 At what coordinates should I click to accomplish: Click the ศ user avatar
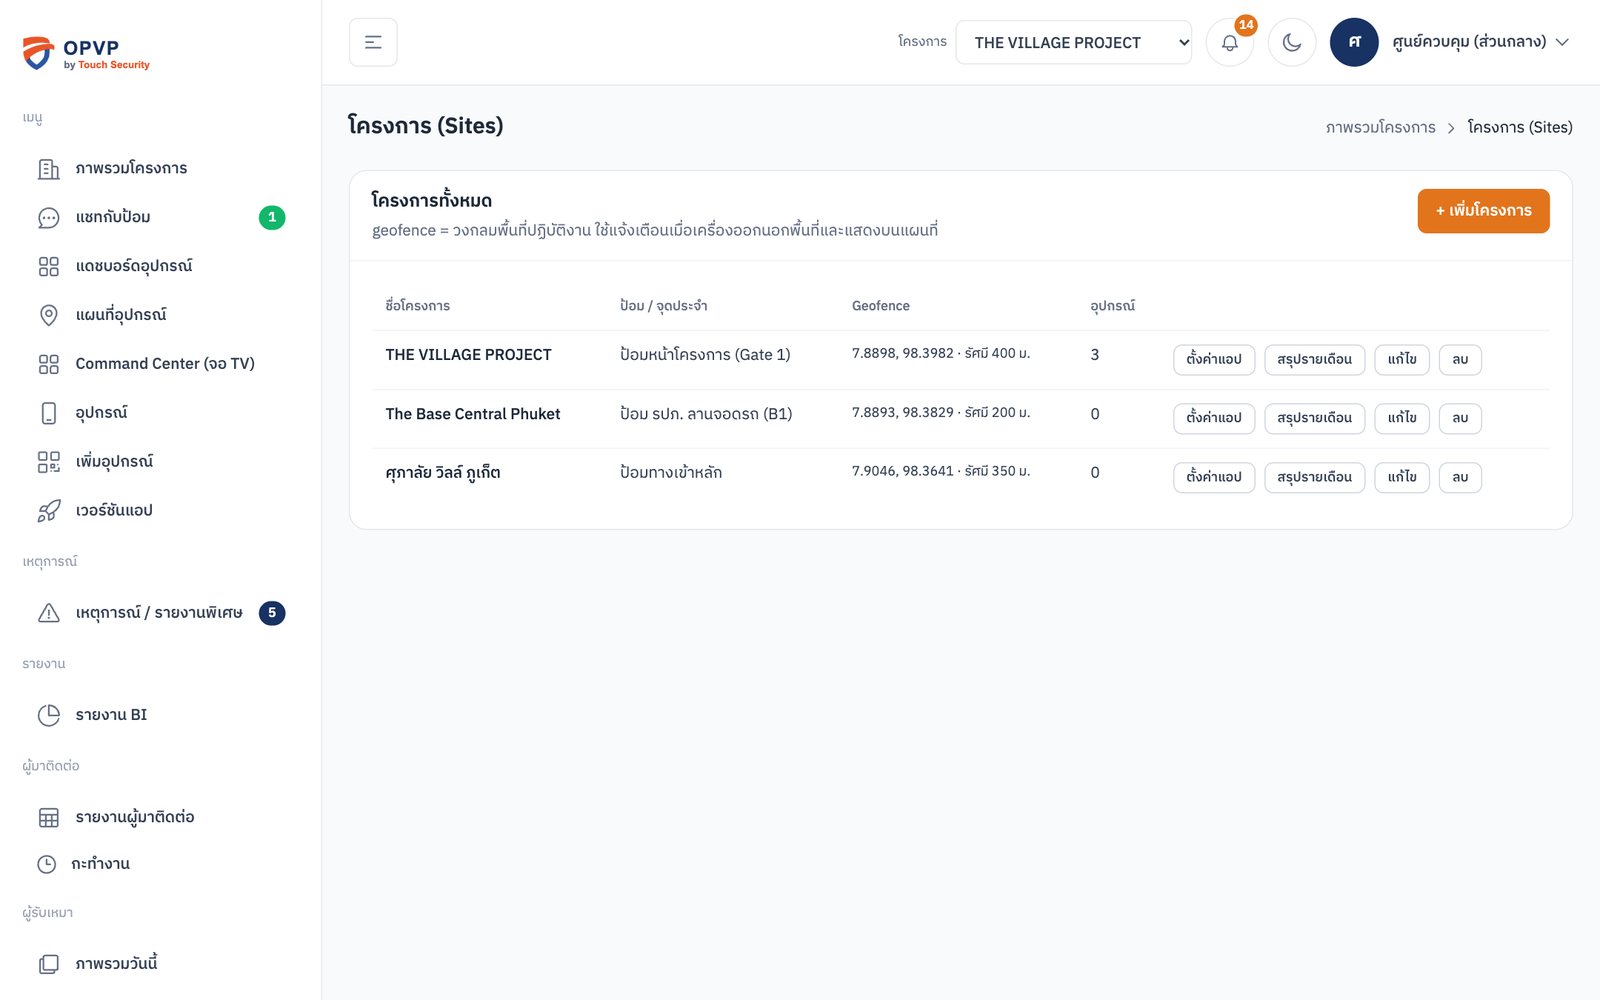[1354, 42]
